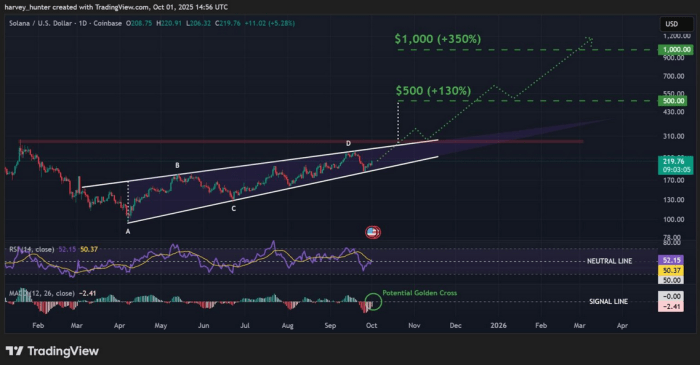Click the 100.00 price axis label

pyautogui.click(x=674, y=220)
